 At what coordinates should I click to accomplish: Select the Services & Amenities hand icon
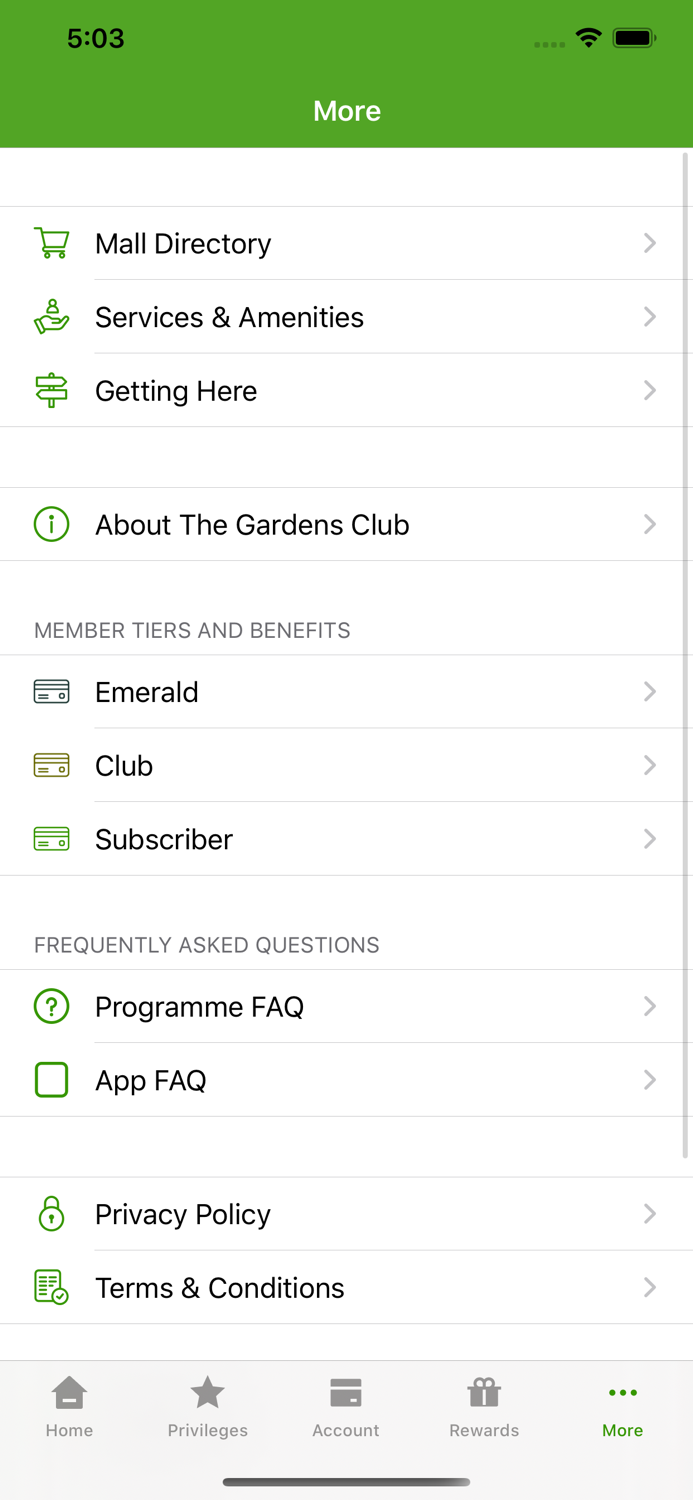(x=51, y=317)
